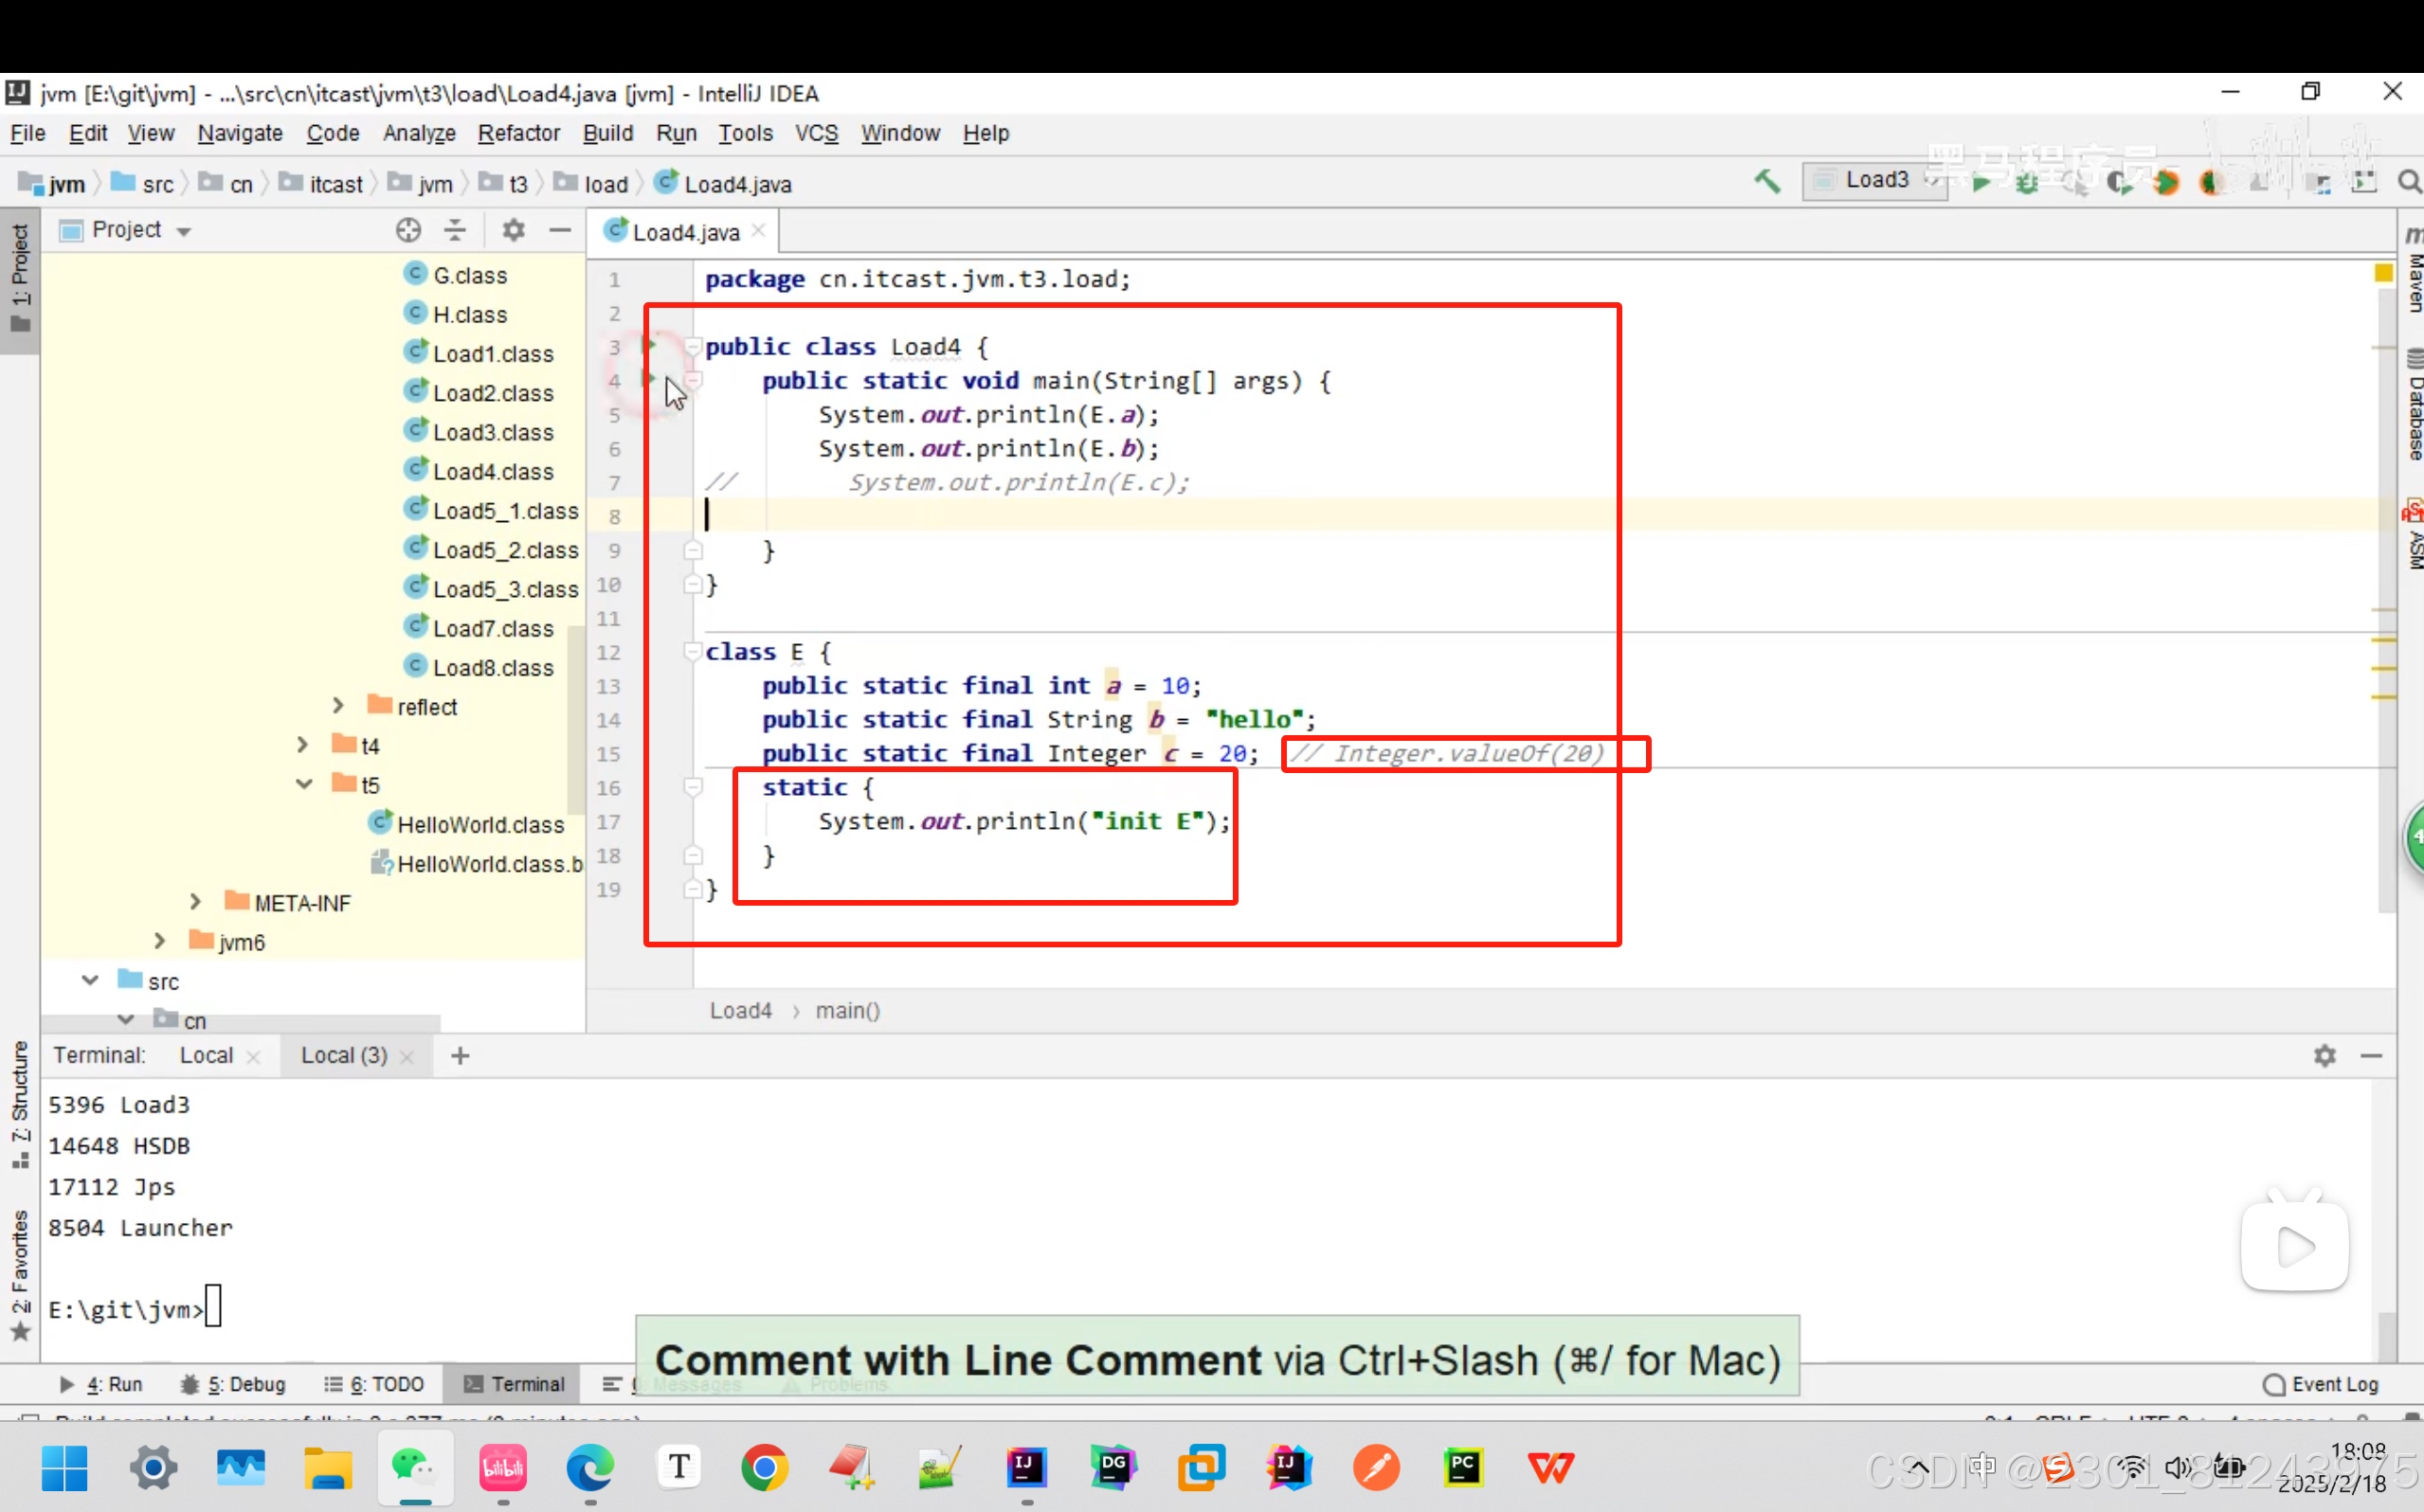Open the Event Log button
The image size is (2424, 1512).
pos(2320,1384)
